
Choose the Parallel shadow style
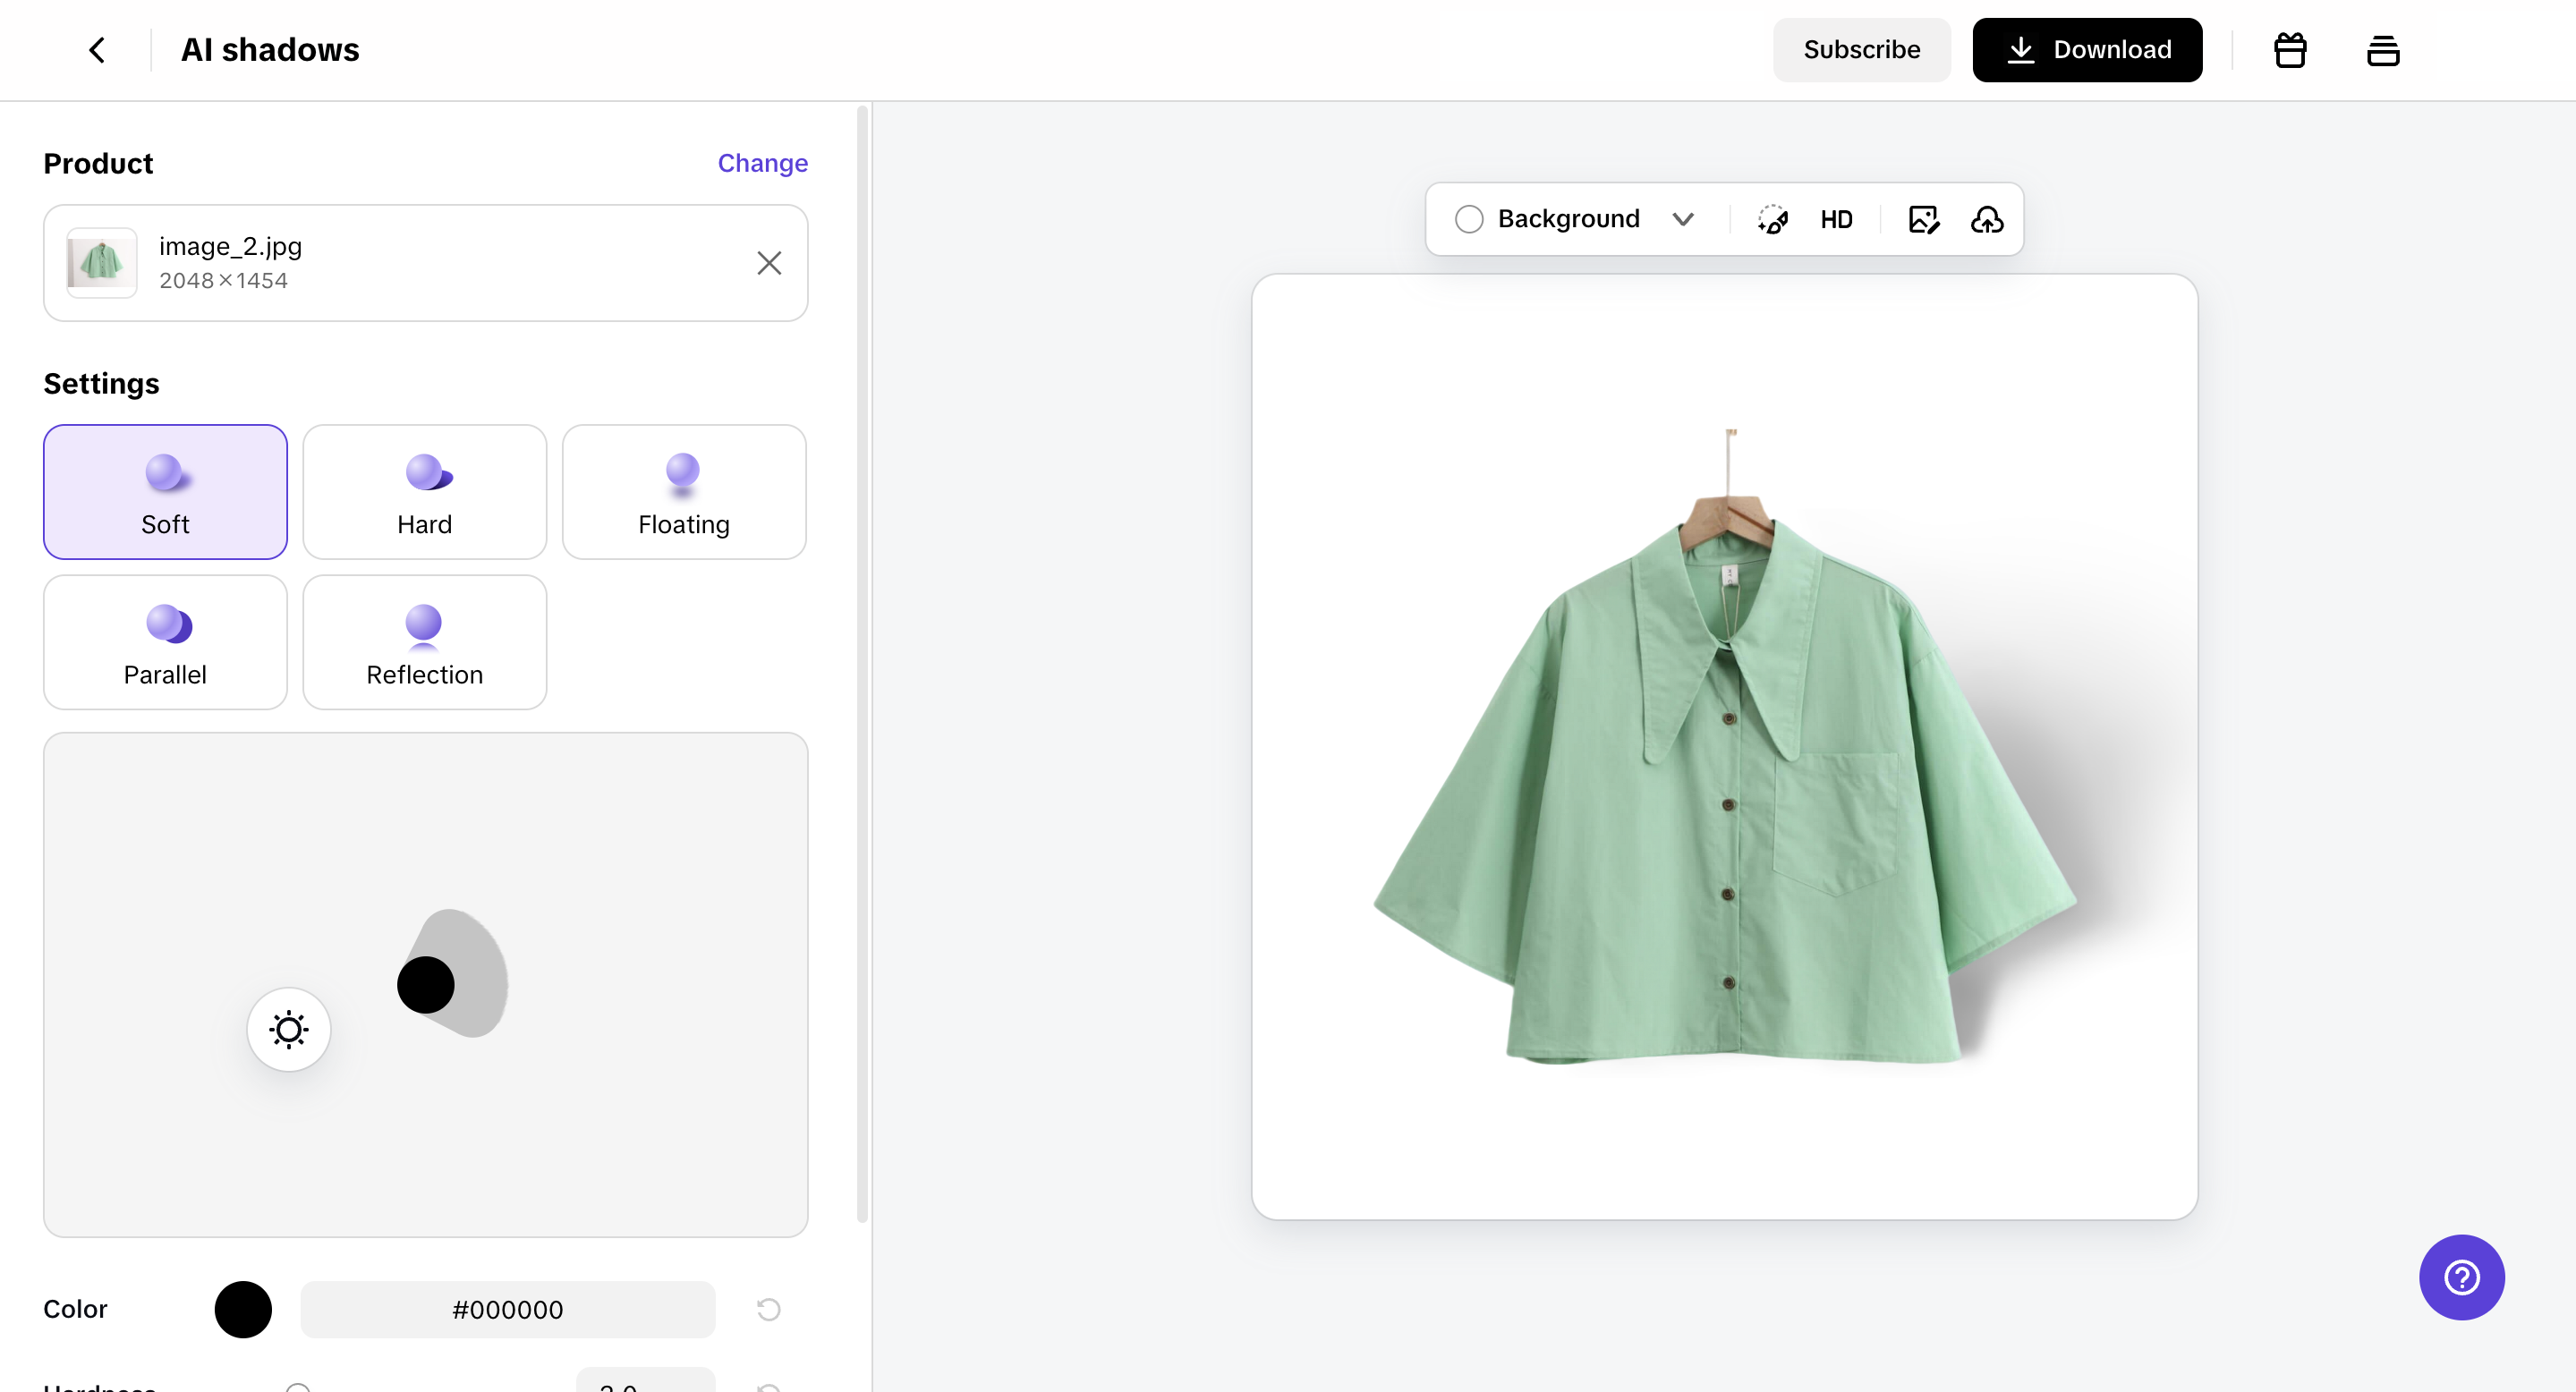coord(165,642)
